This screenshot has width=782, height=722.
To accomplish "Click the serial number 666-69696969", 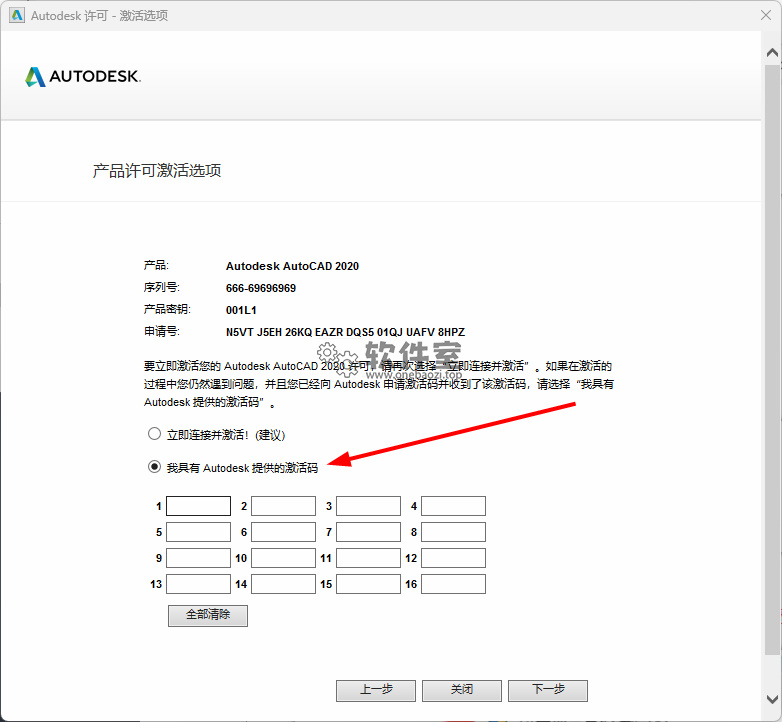I will click(x=261, y=288).
